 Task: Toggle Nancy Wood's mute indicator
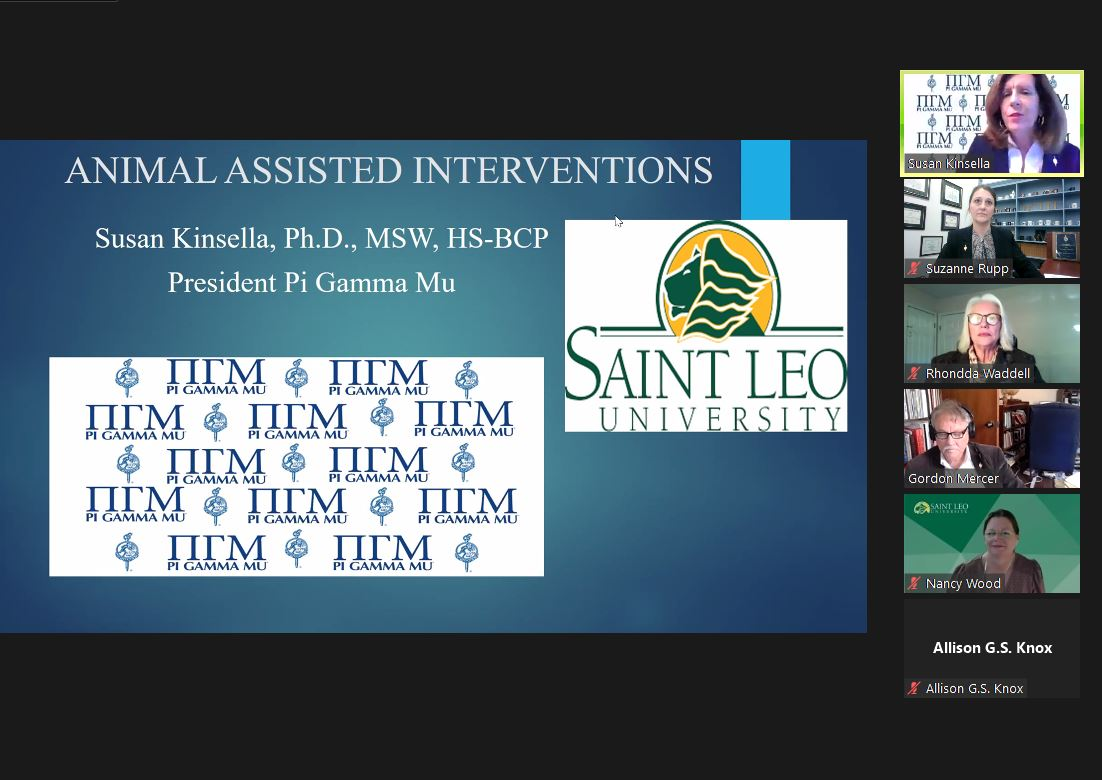tap(912, 583)
